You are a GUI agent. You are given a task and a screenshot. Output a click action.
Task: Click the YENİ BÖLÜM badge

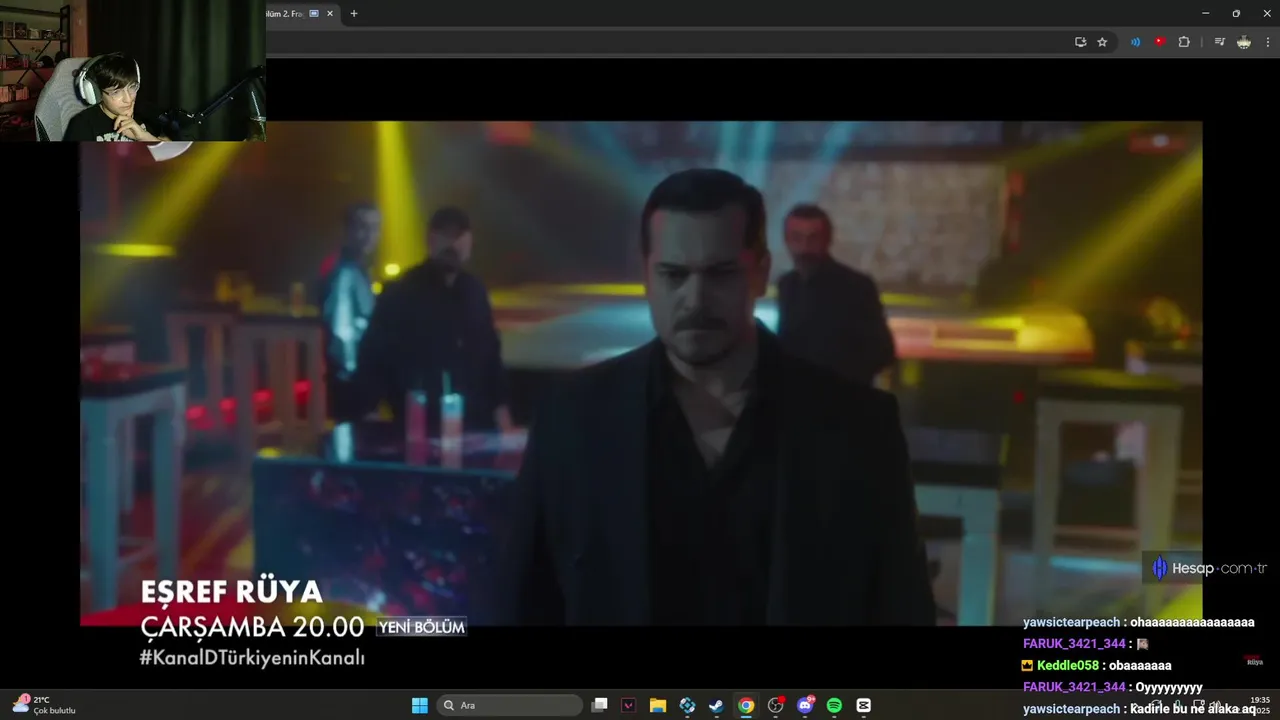pos(421,627)
